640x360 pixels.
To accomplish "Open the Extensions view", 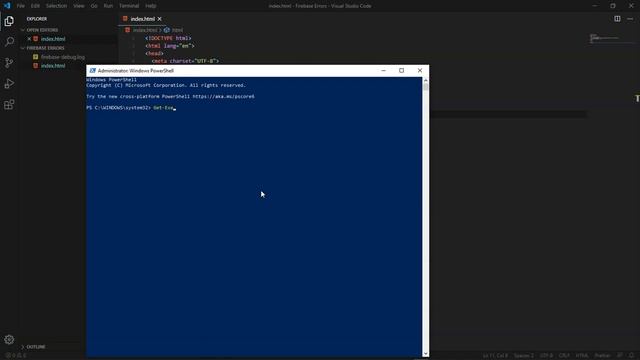I will [x=9, y=104].
